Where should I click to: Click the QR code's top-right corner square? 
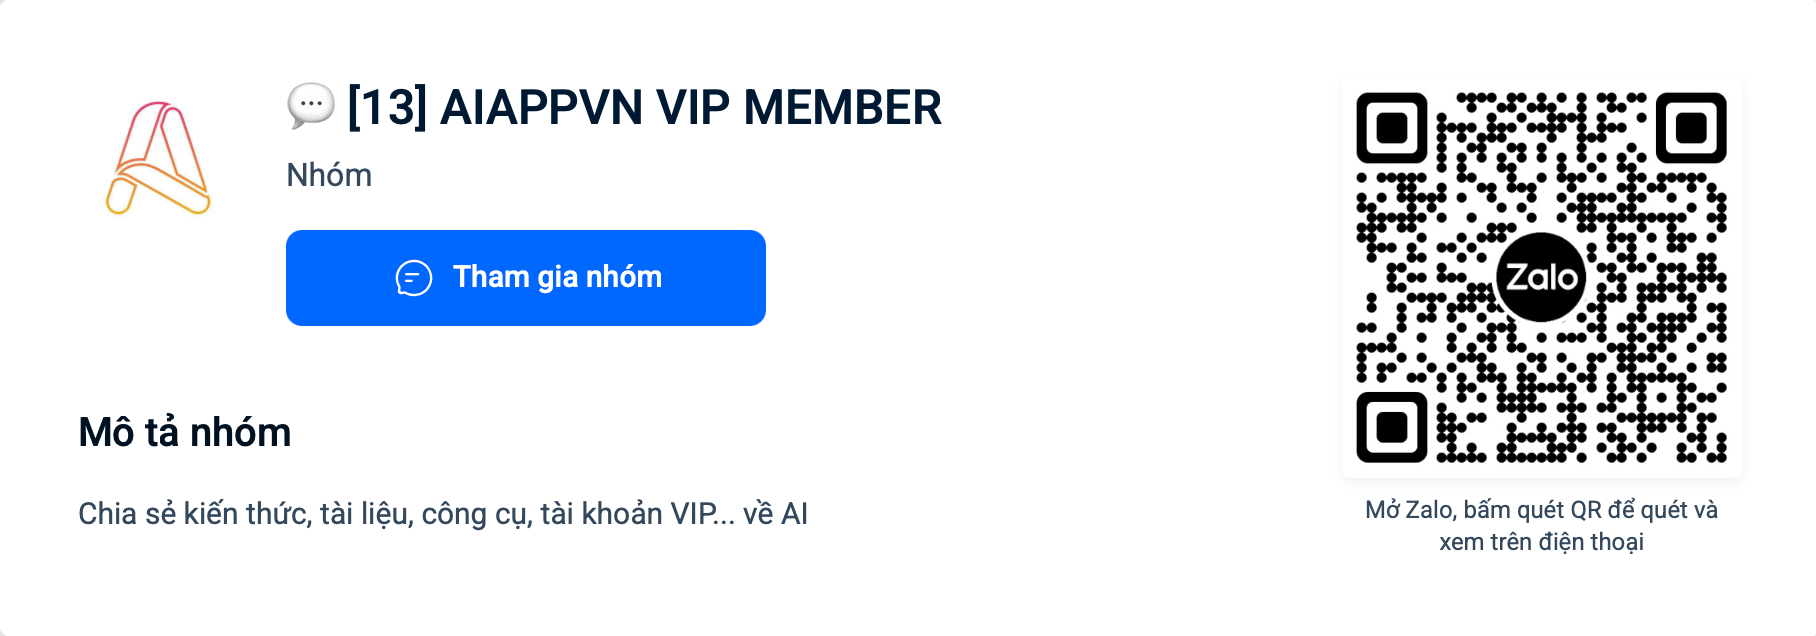coord(1691,128)
